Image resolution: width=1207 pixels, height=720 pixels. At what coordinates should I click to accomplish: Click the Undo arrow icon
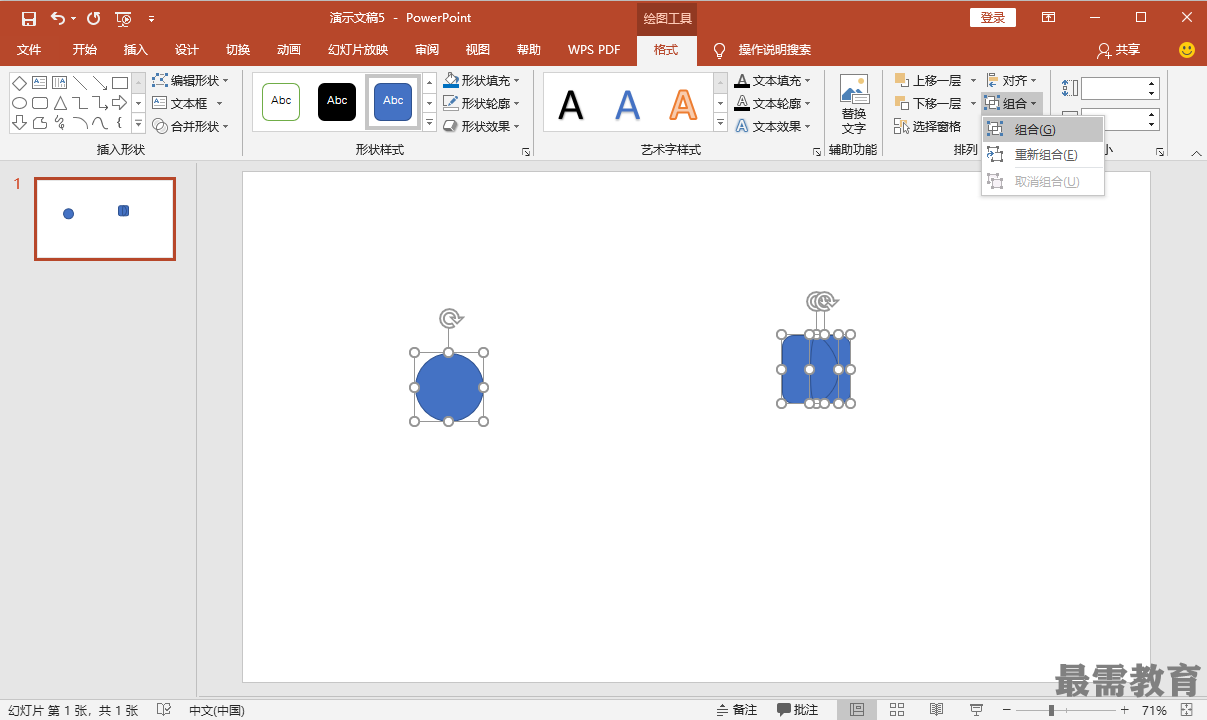57,18
